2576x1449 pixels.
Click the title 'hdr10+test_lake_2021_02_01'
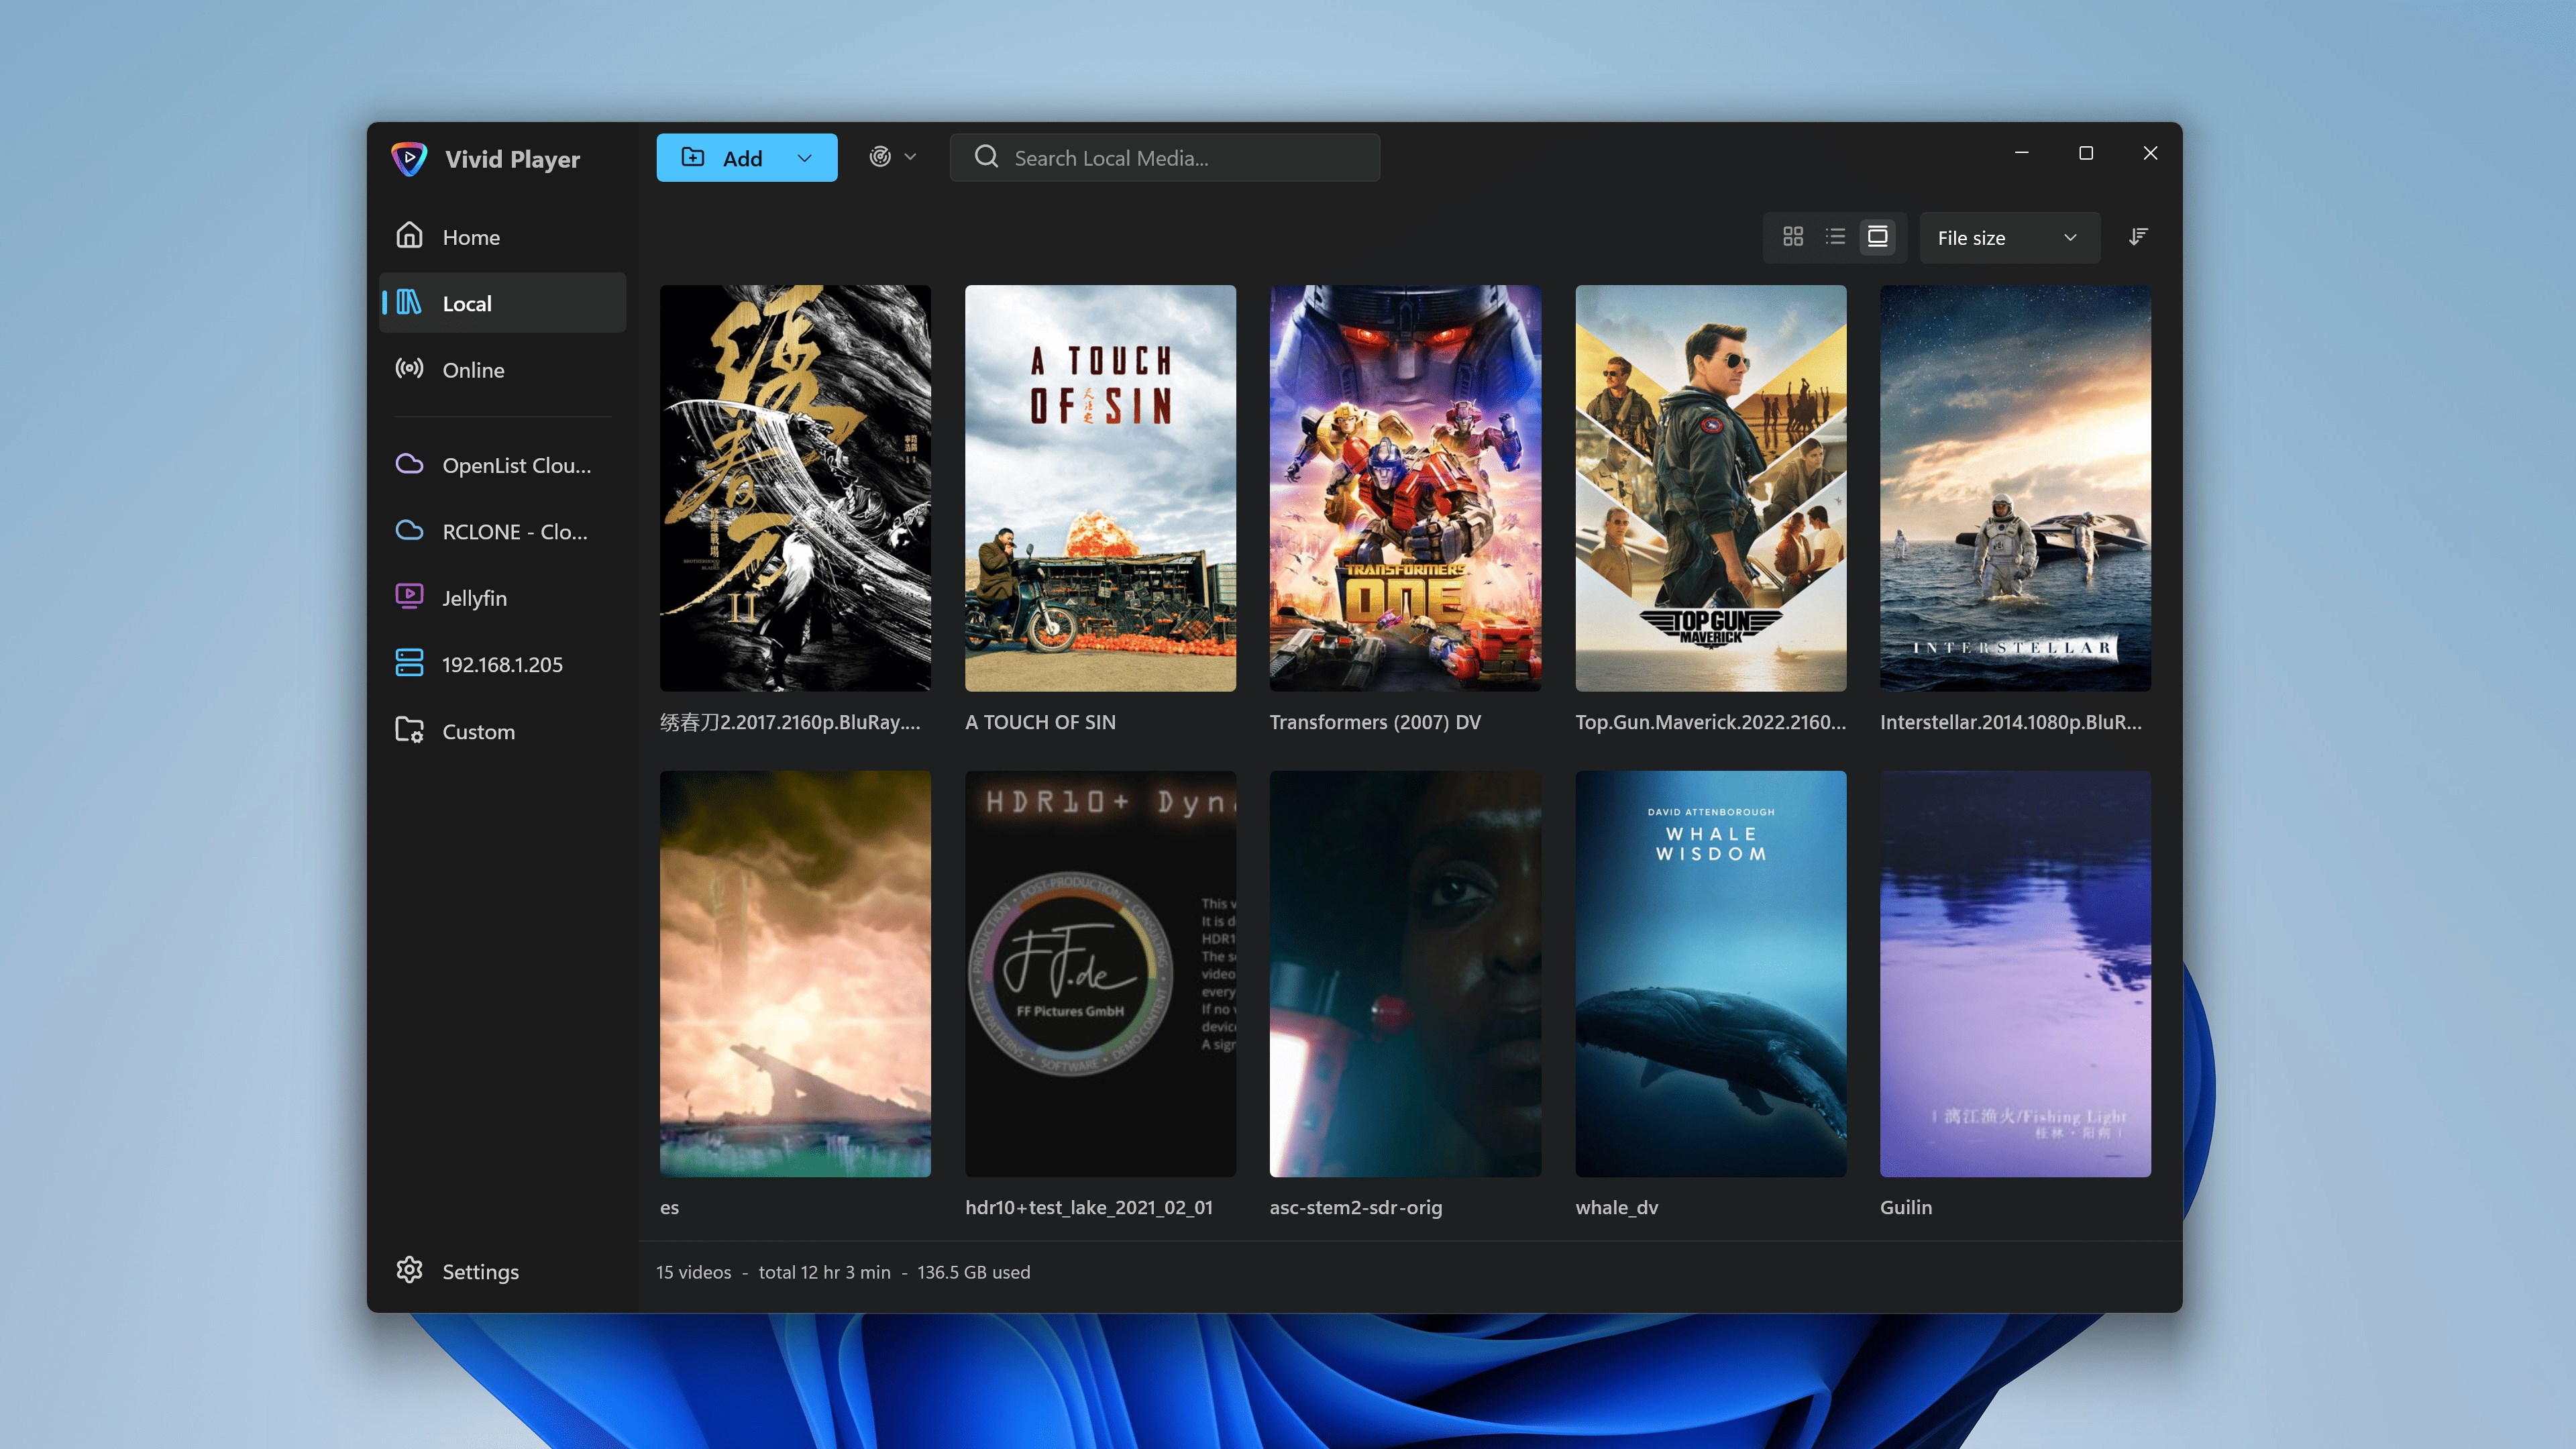click(1089, 1208)
